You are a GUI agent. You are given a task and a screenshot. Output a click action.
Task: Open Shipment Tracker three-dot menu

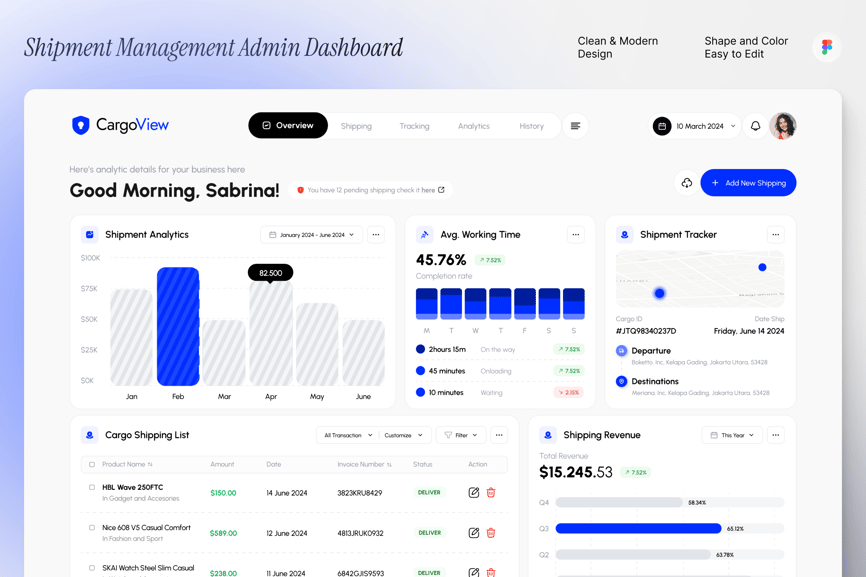(775, 235)
